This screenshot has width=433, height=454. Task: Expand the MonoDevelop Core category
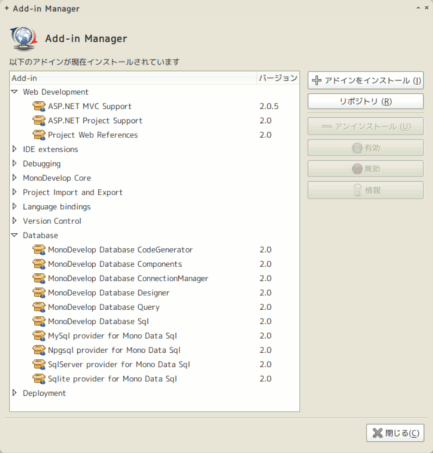pyautogui.click(x=14, y=178)
